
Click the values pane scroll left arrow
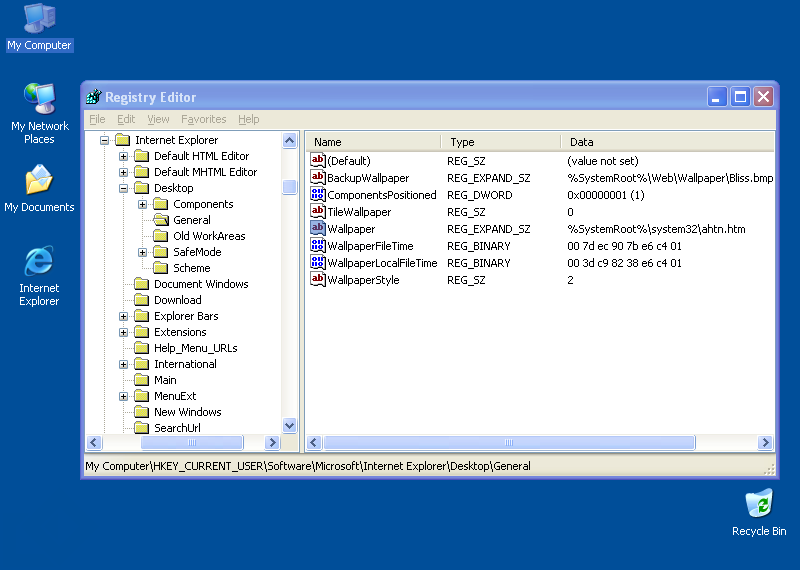pyautogui.click(x=314, y=442)
